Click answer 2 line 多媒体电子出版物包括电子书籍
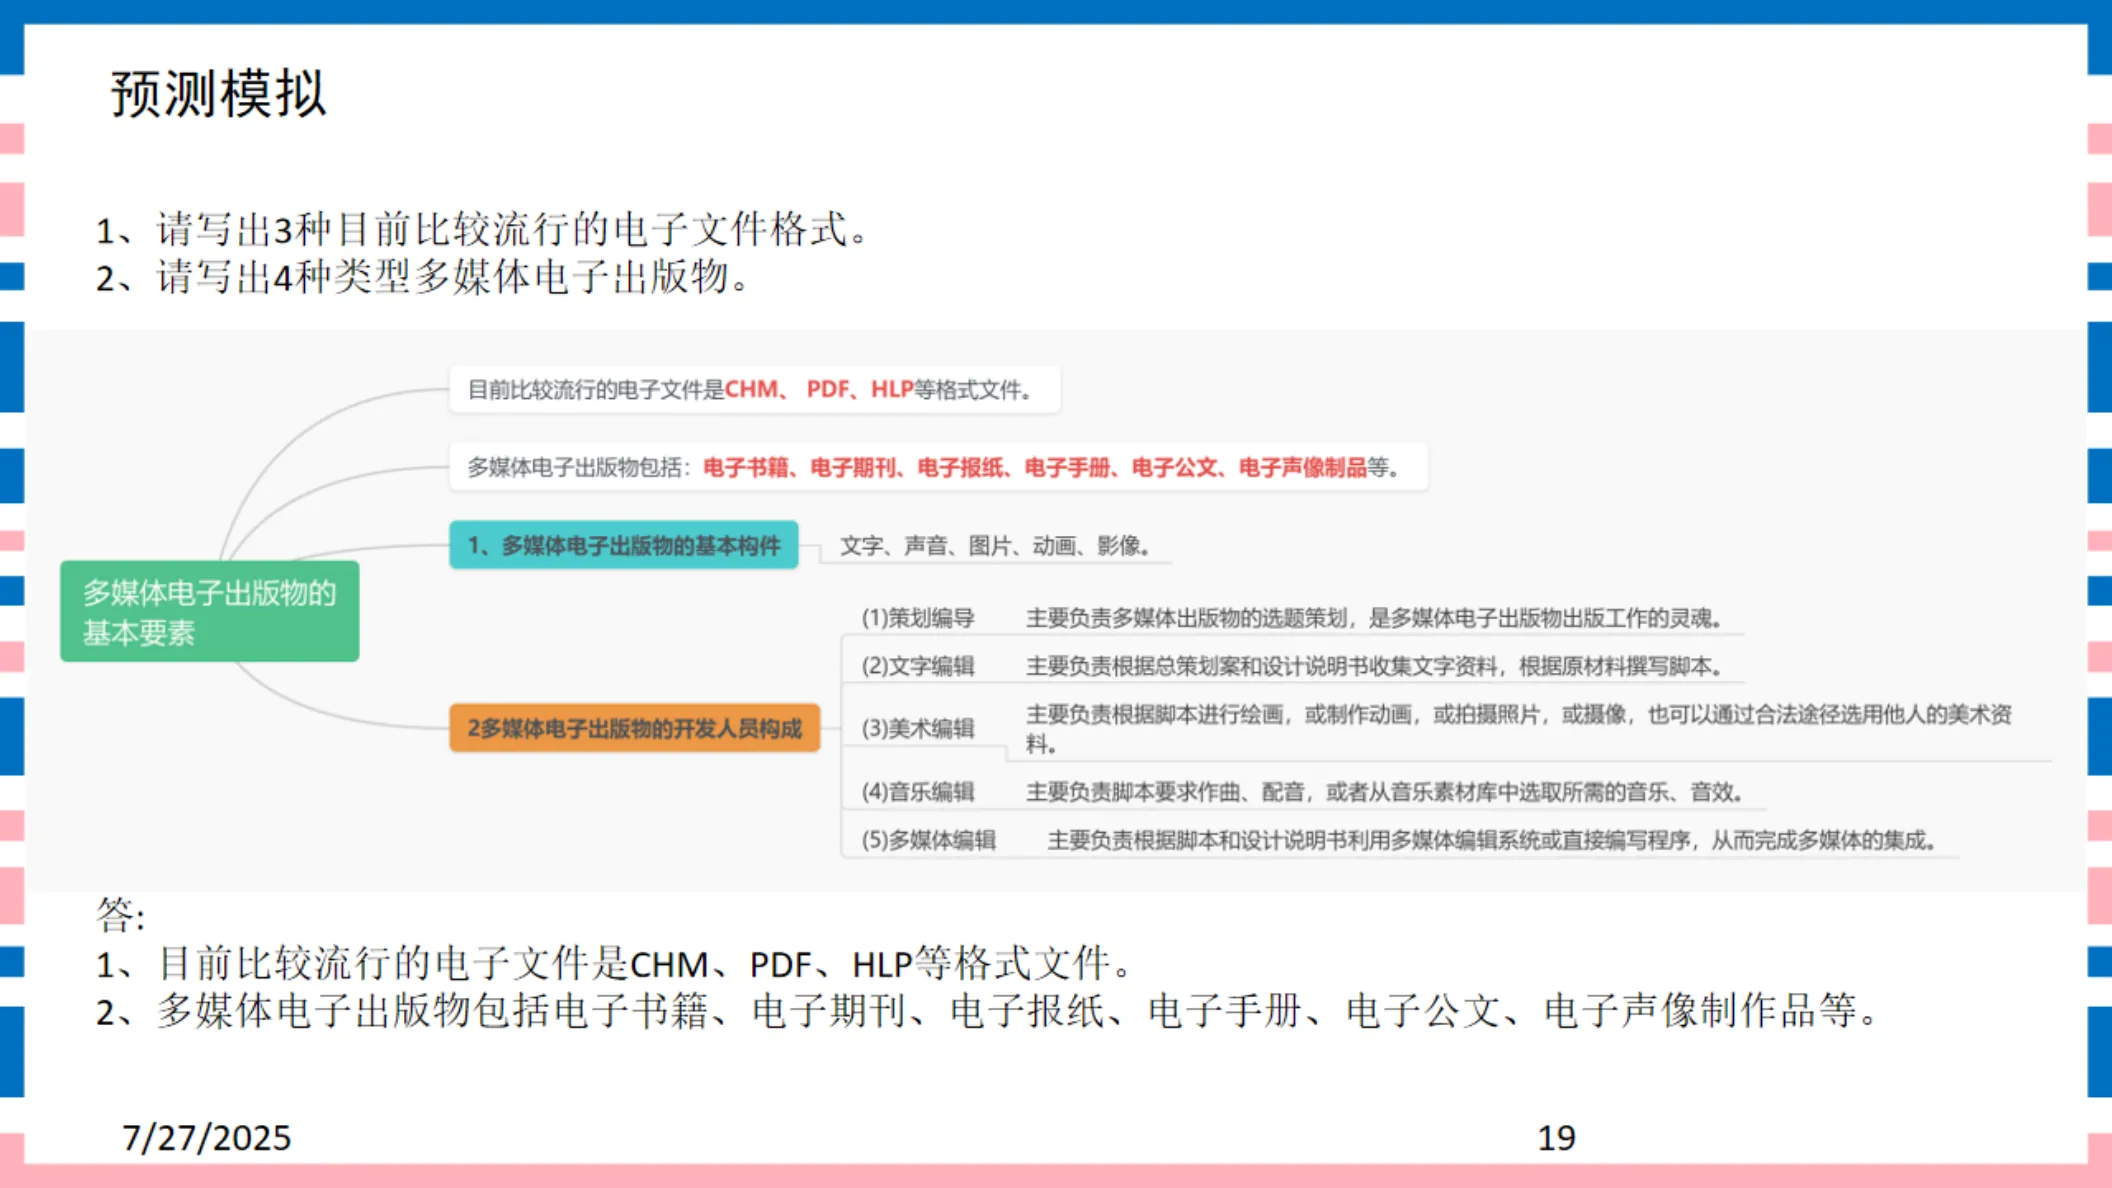Viewport: 2112px width, 1188px height. tap(987, 1011)
